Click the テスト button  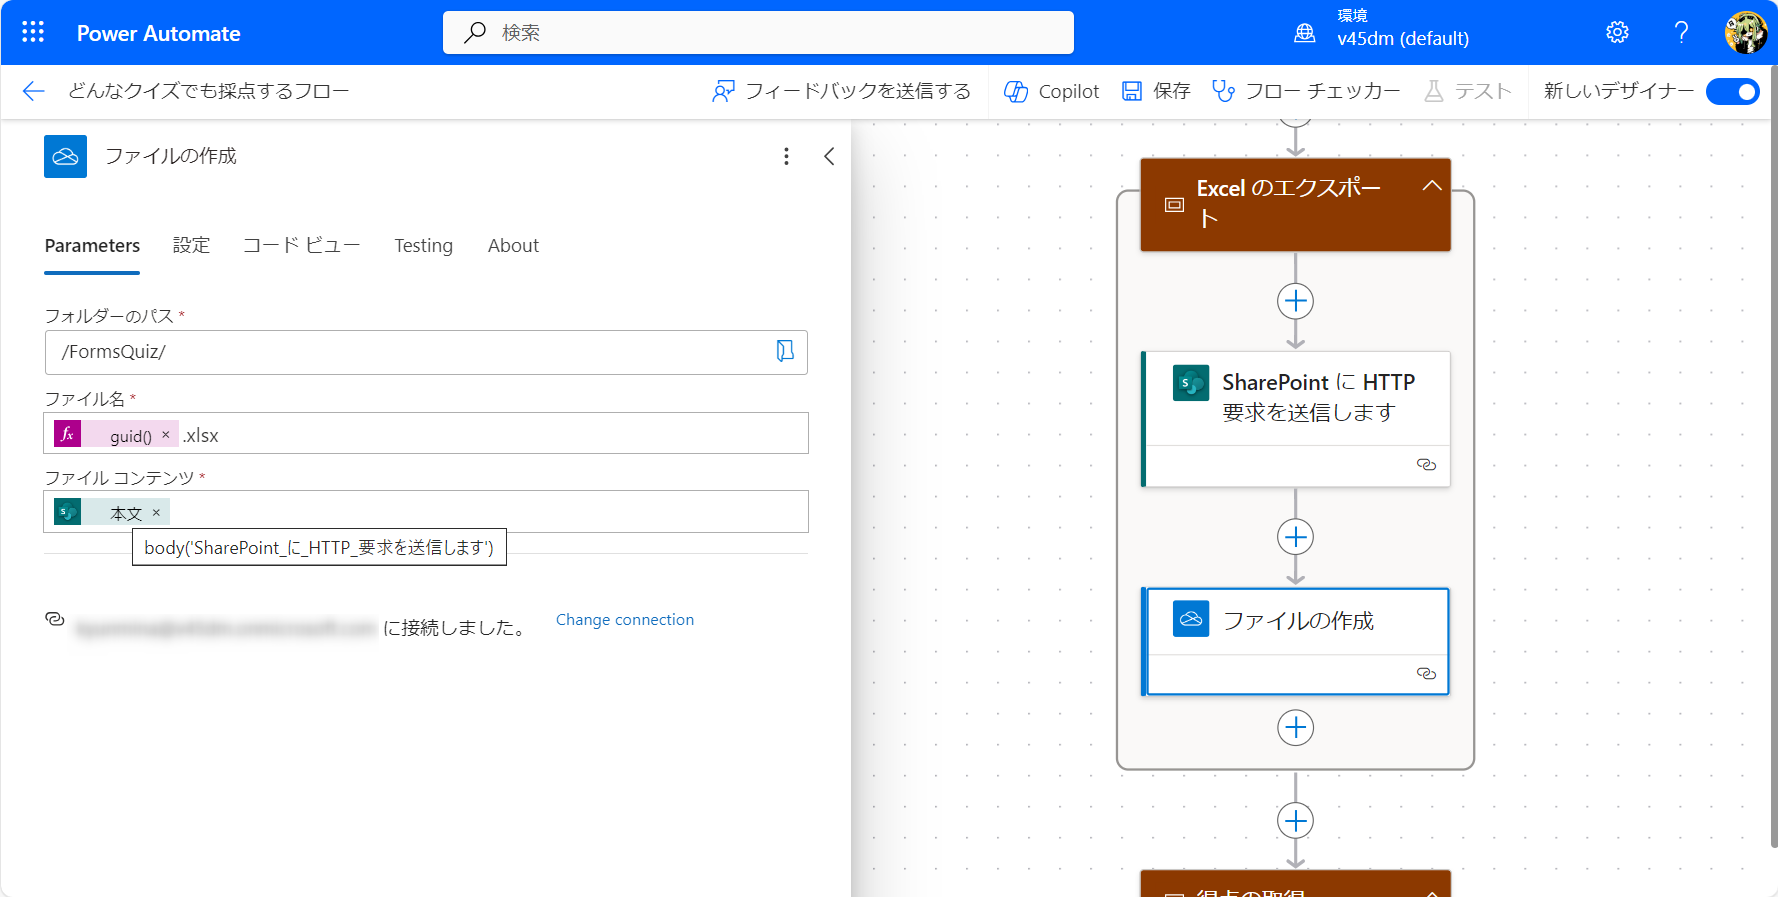[1468, 91]
